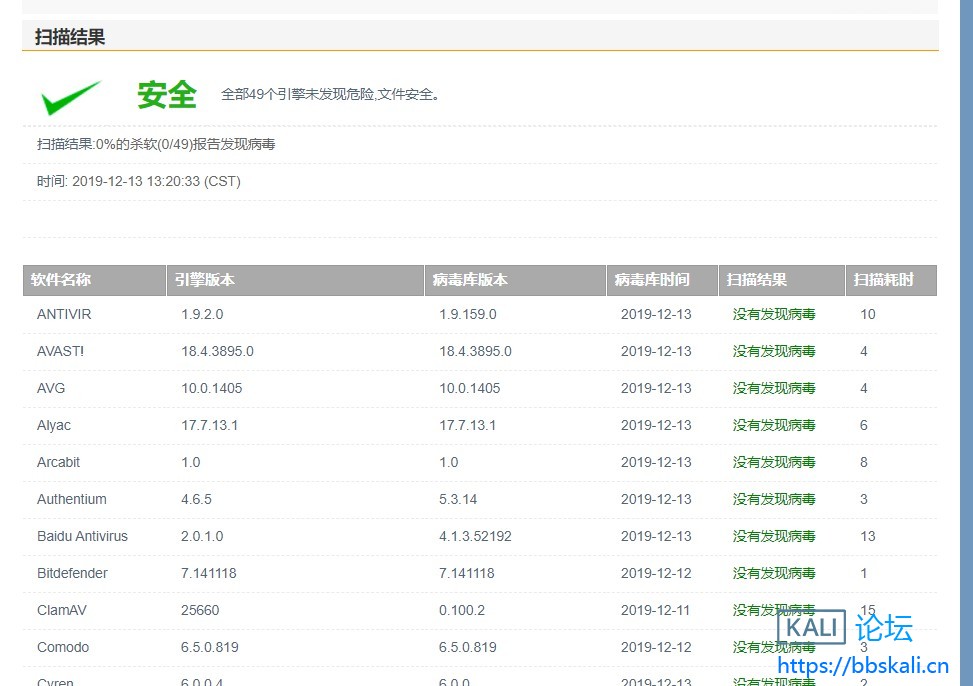Click the green 安全 status text

pyautogui.click(x=167, y=95)
